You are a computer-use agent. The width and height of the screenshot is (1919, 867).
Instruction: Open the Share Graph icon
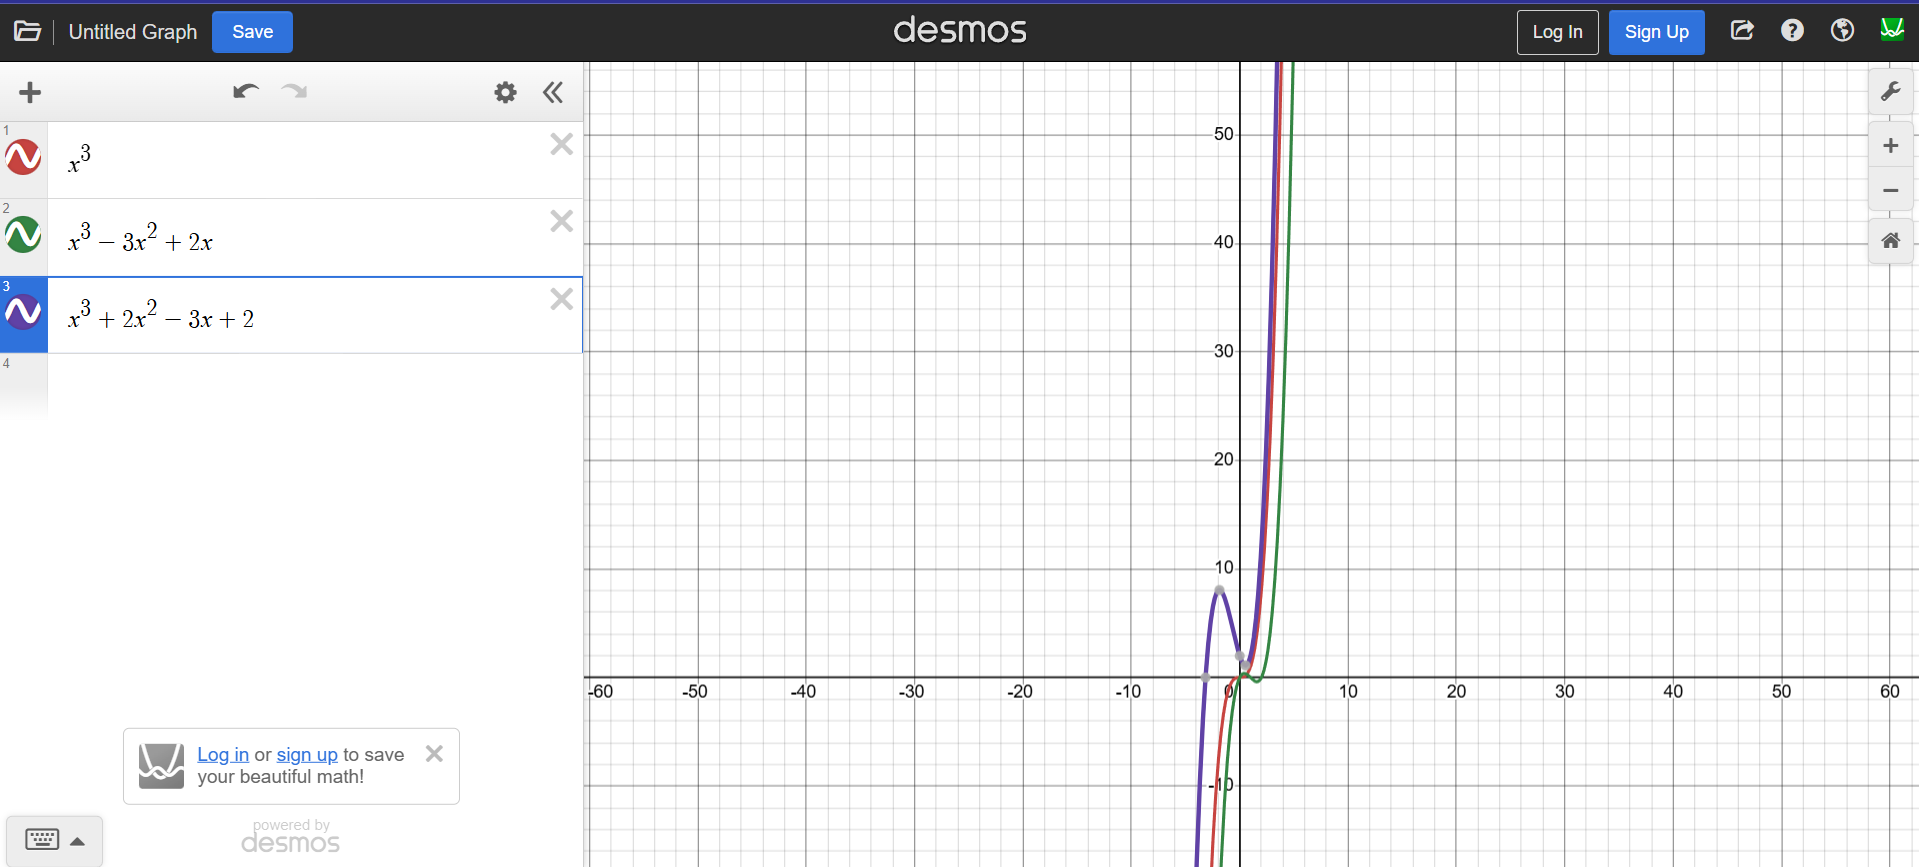(1742, 31)
